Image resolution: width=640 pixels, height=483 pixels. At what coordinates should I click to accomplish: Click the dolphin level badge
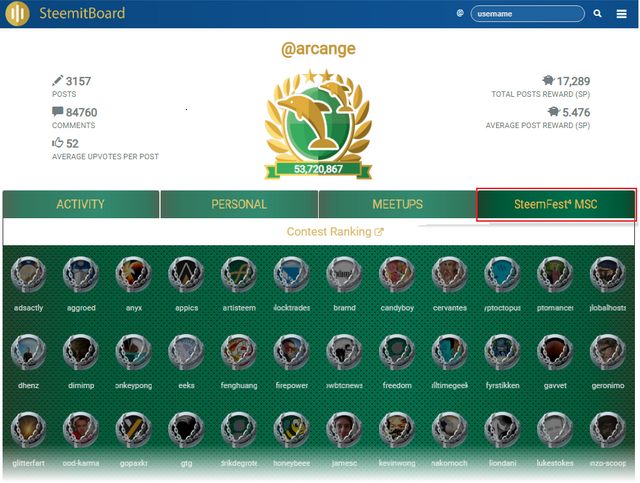tap(318, 125)
